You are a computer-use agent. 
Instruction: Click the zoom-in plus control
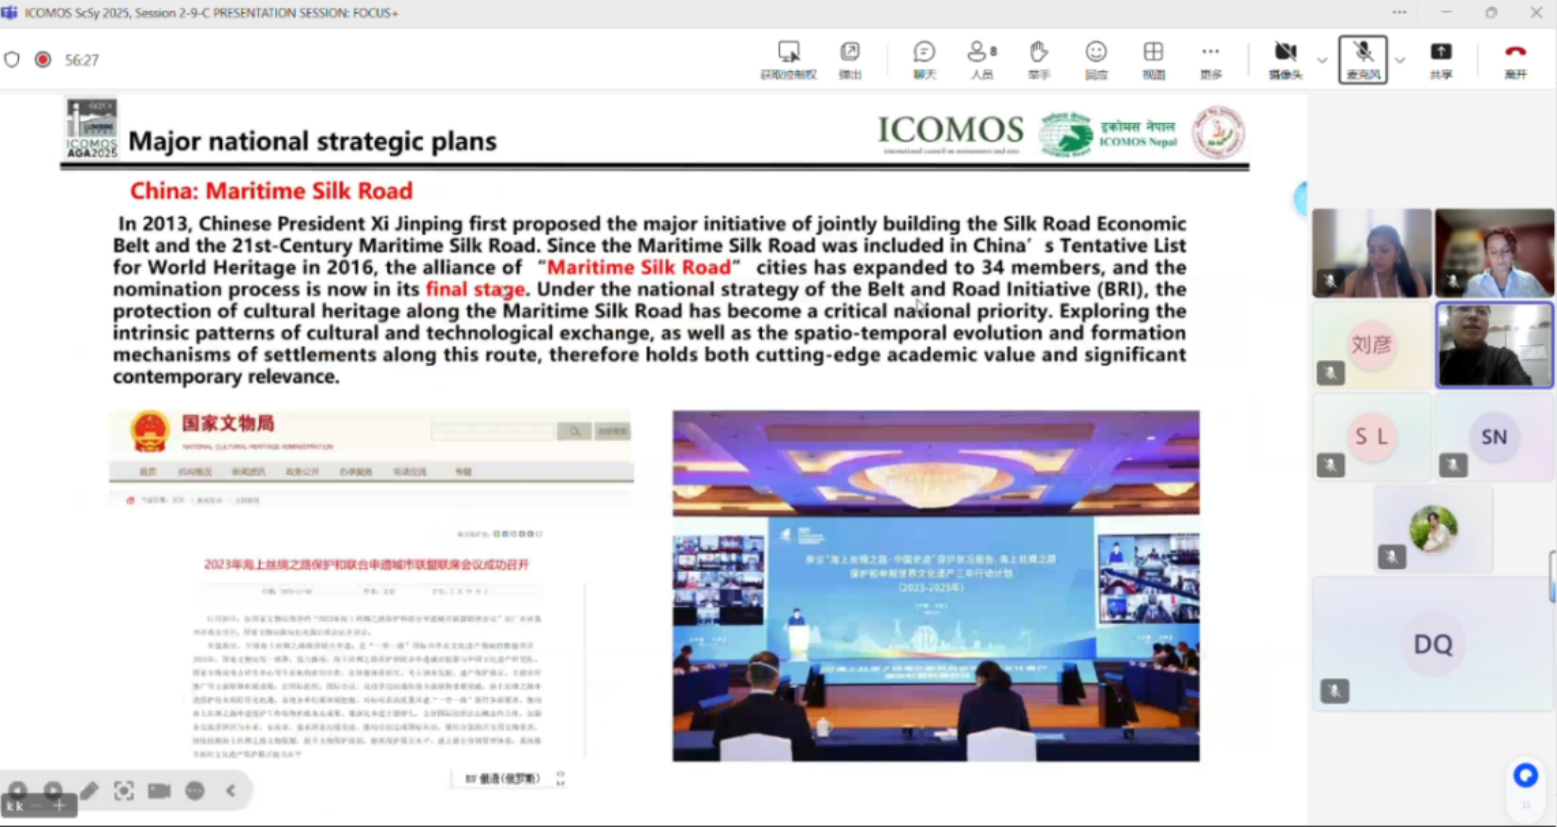[x=59, y=805]
